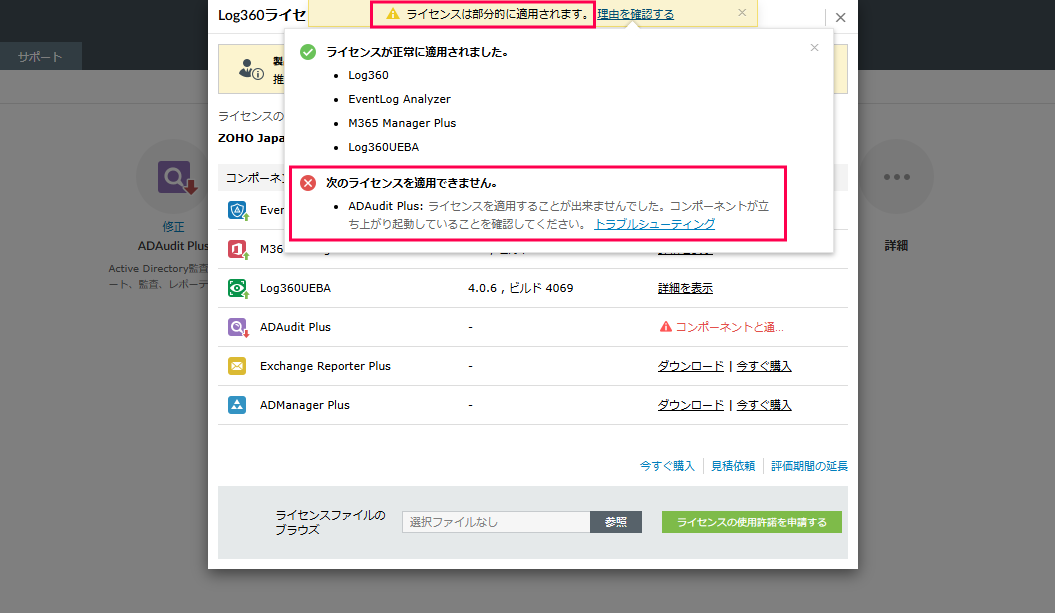This screenshot has height=613, width=1055.
Task: Click red warning triangle in ADAudit Plus row
Action: (x=665, y=327)
